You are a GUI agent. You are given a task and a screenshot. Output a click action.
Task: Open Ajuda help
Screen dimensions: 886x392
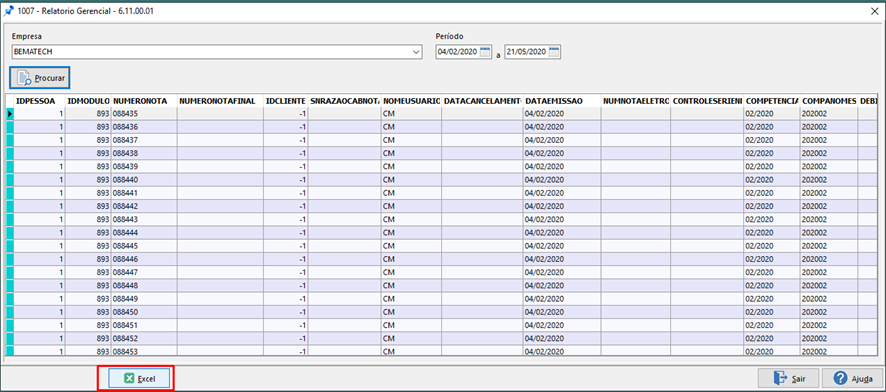click(x=852, y=378)
